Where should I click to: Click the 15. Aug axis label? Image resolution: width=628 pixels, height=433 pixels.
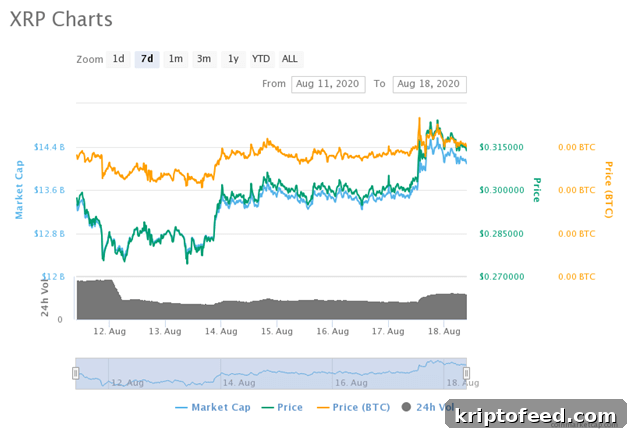pos(277,331)
